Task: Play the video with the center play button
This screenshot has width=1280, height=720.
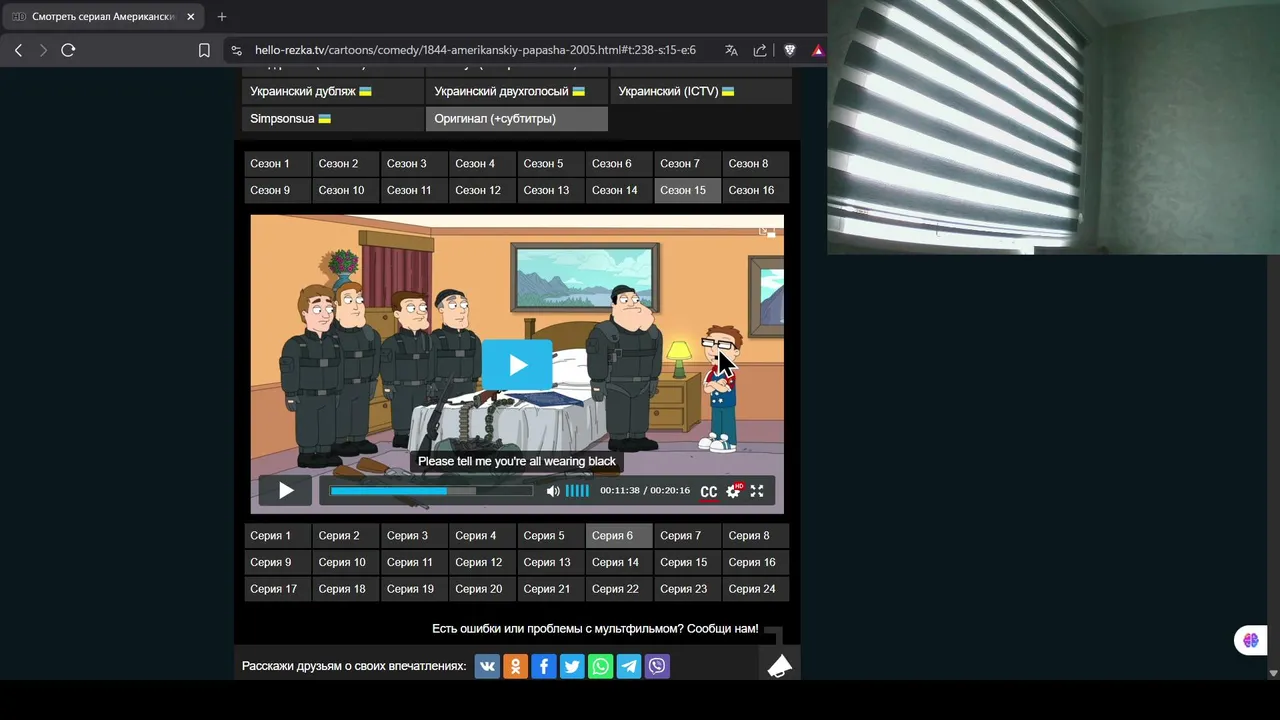Action: click(x=517, y=365)
